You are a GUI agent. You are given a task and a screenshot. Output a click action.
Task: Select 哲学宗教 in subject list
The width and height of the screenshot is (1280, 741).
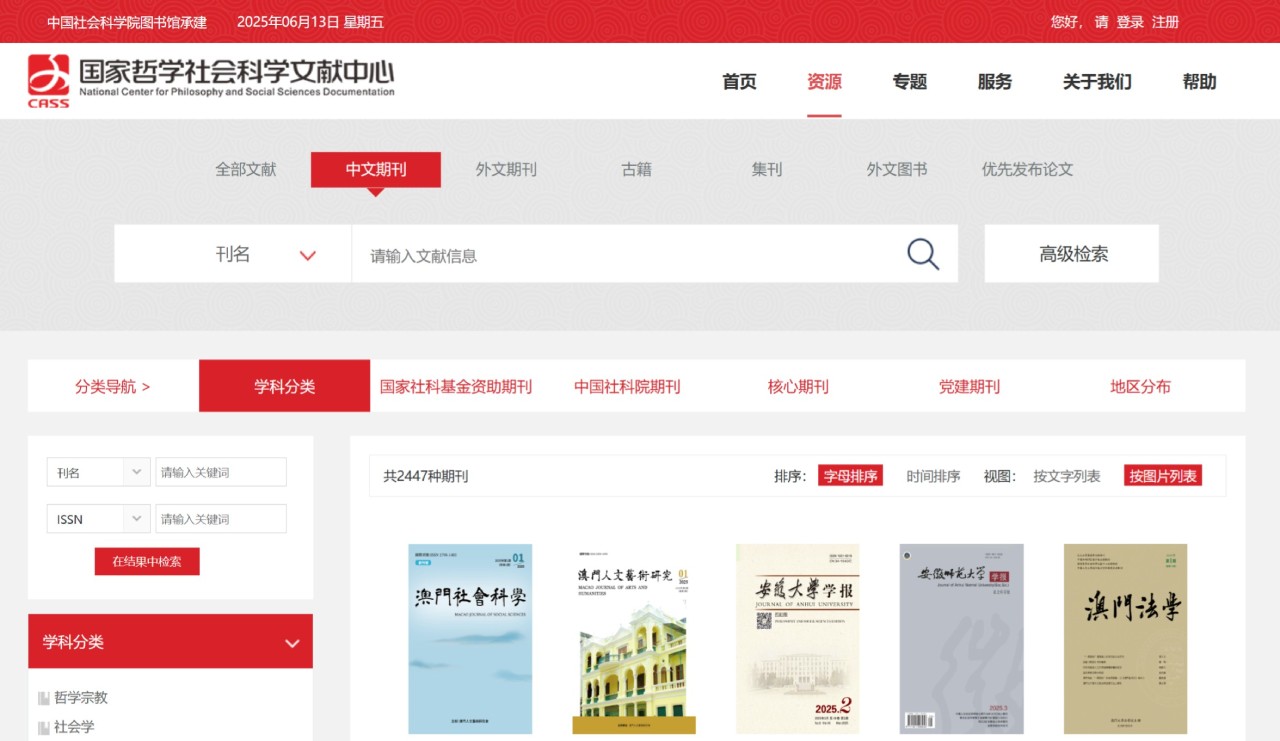81,698
